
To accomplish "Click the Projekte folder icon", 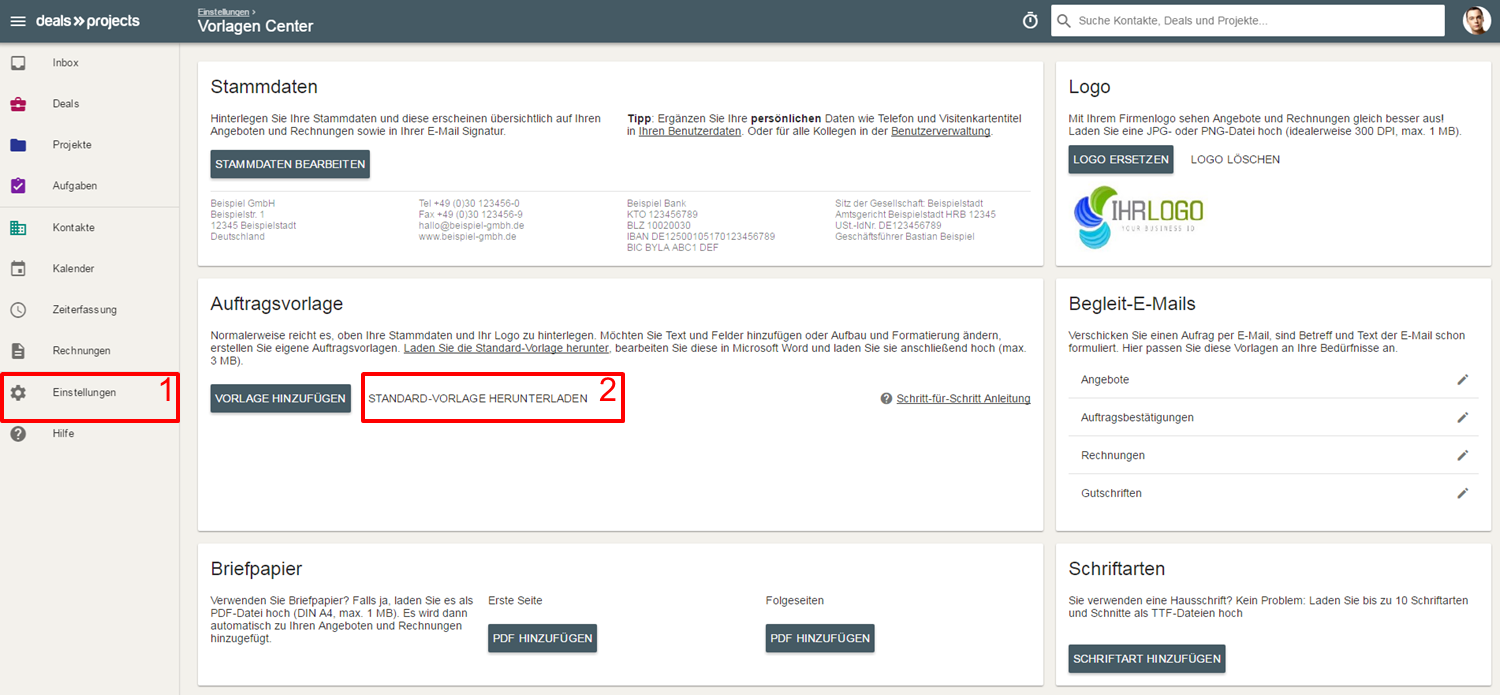I will pyautogui.click(x=18, y=145).
